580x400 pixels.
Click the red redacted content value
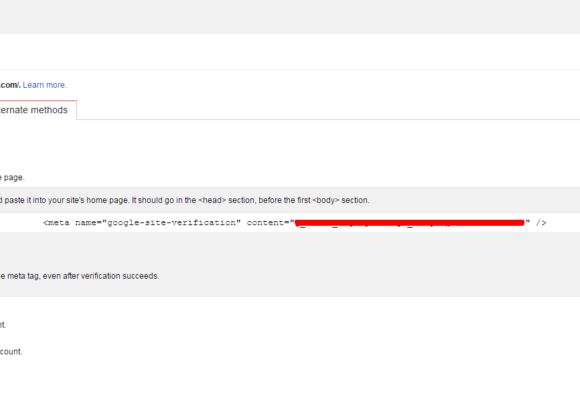[409, 223]
